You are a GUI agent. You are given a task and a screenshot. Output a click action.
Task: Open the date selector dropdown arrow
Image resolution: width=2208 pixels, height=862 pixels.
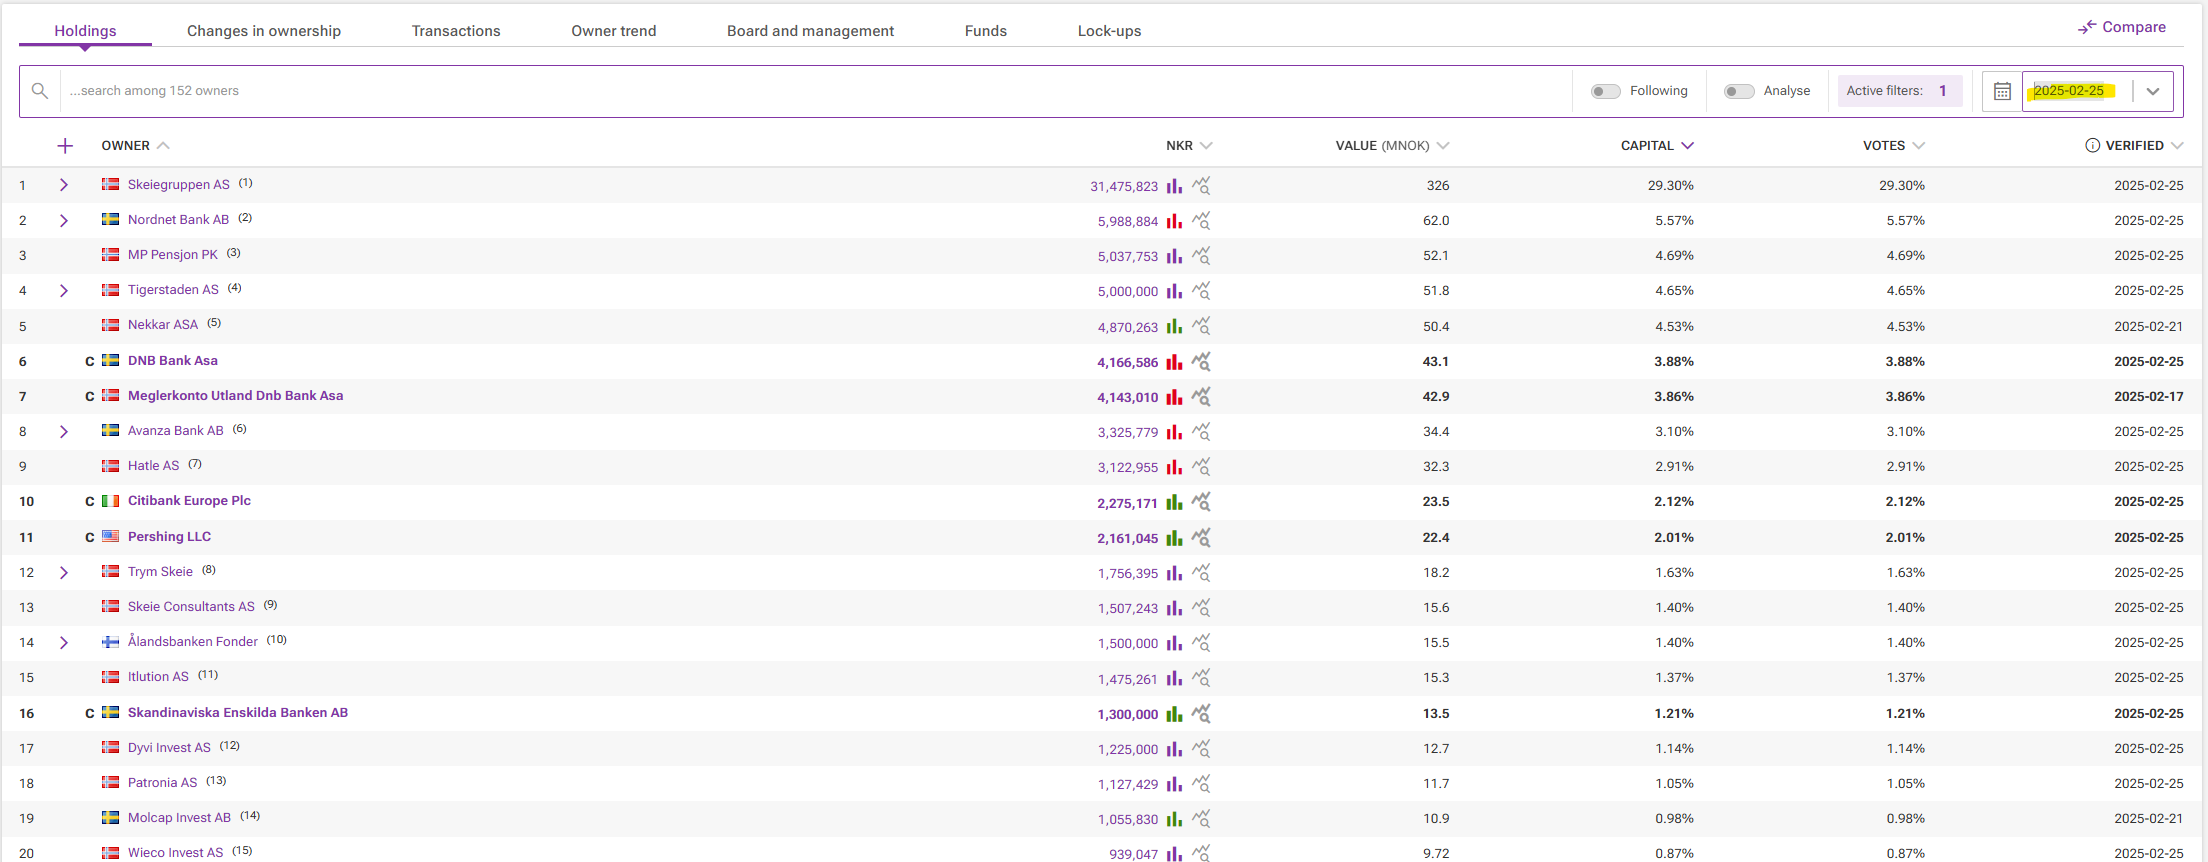coord(2153,91)
